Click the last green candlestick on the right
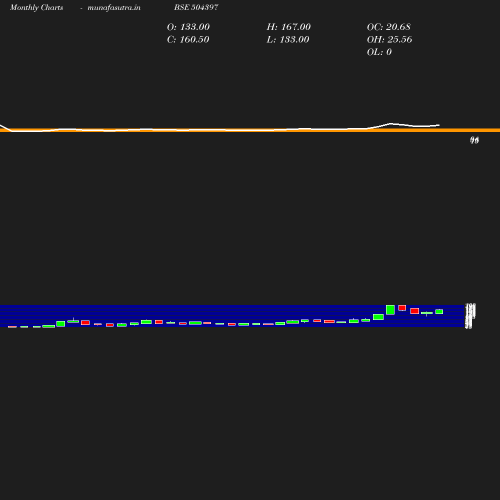The image size is (500, 500). [439, 311]
